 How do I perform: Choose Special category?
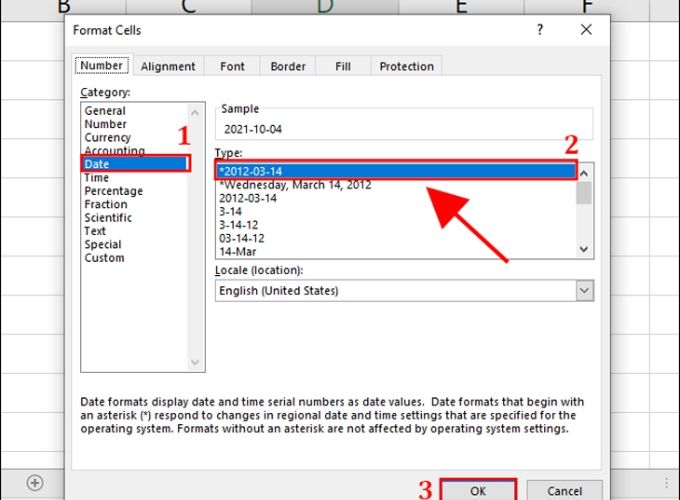pyautogui.click(x=103, y=245)
